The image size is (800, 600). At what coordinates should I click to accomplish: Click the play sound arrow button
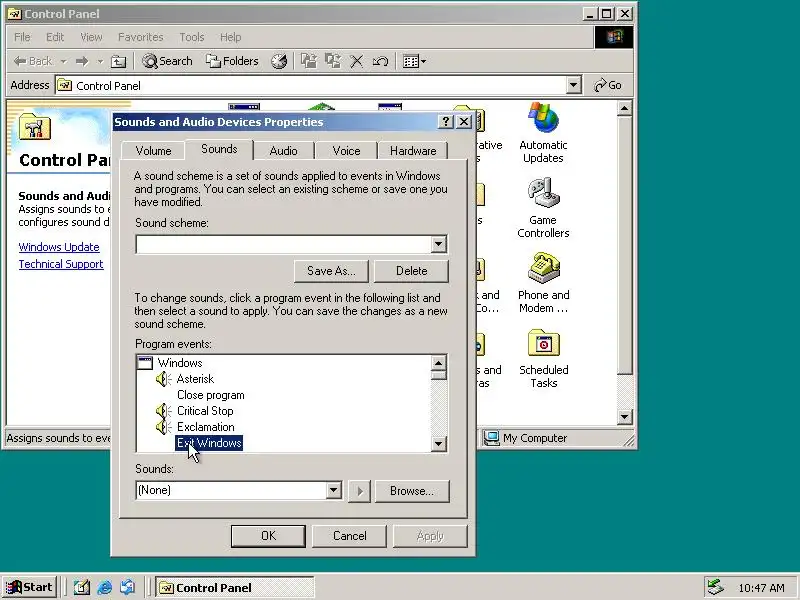360,491
